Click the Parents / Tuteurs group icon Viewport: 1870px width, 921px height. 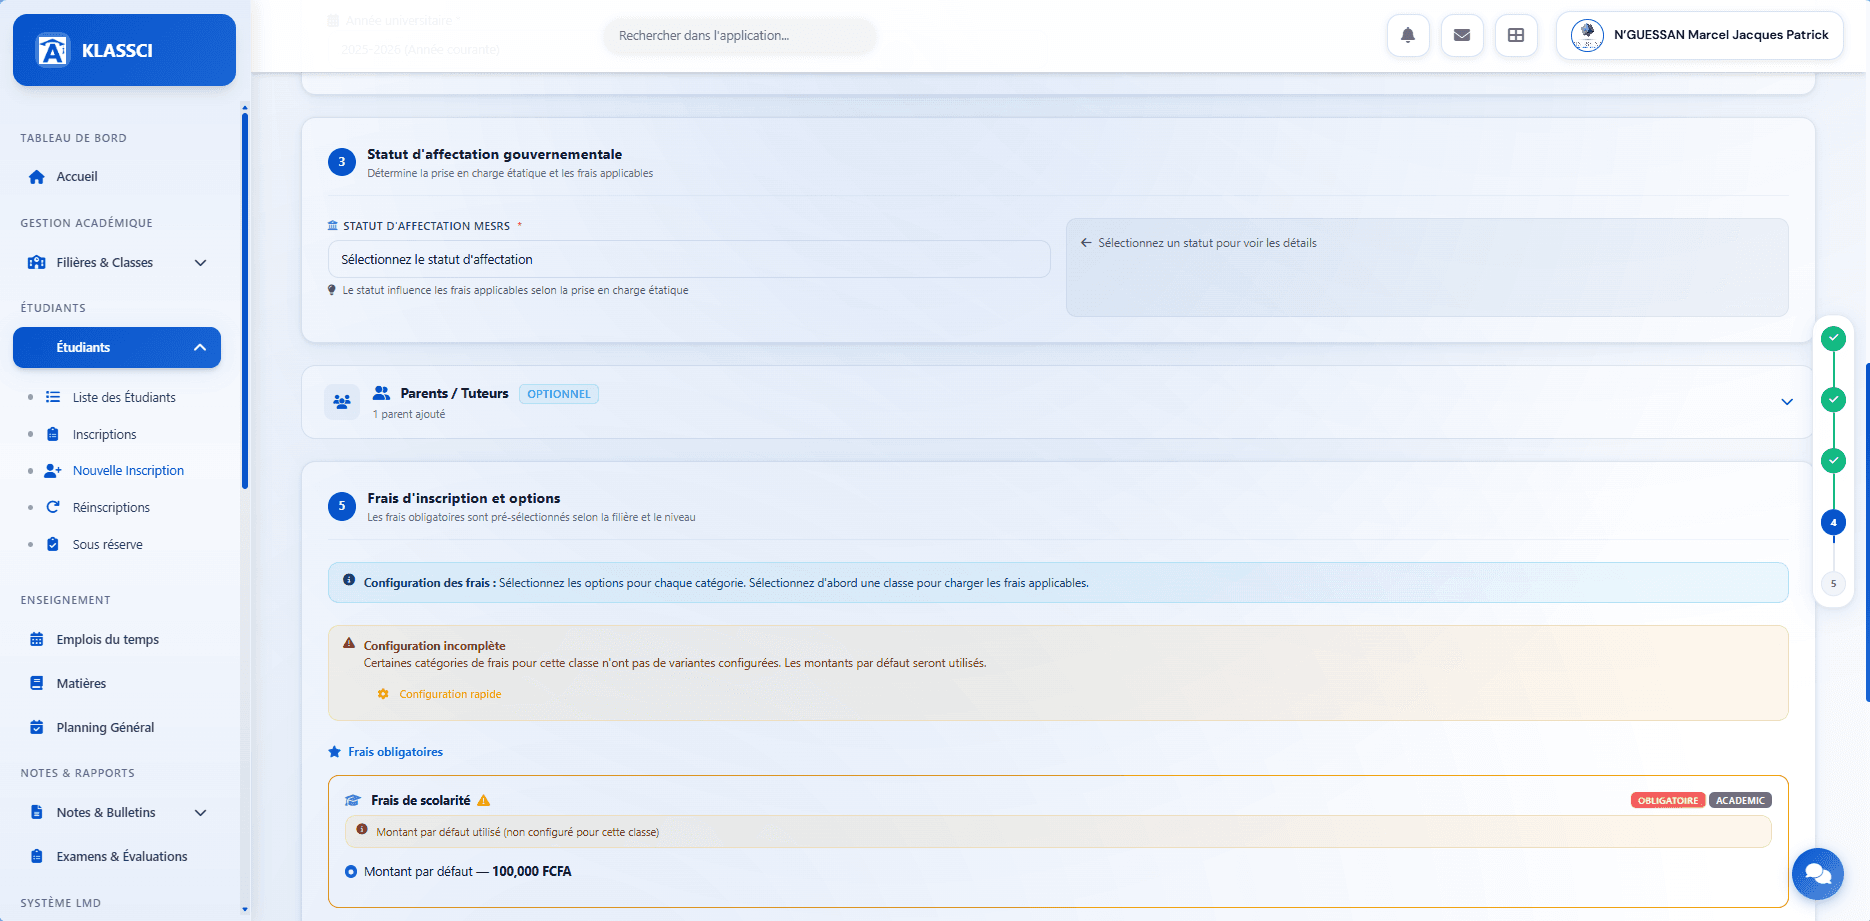tap(342, 402)
